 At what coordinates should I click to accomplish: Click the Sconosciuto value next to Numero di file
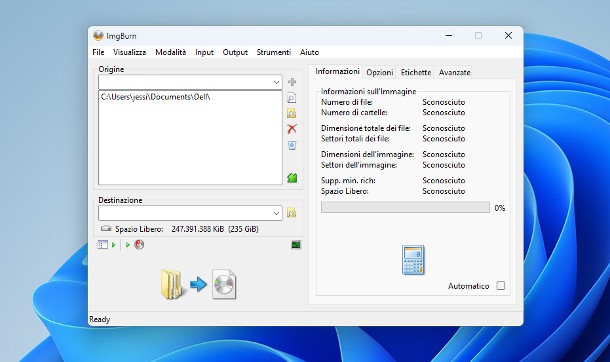443,102
